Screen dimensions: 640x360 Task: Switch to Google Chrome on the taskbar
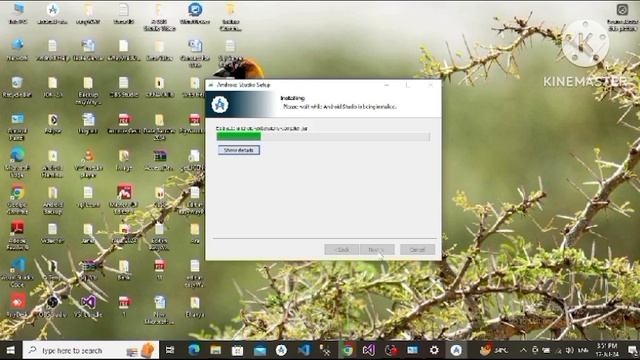click(347, 350)
